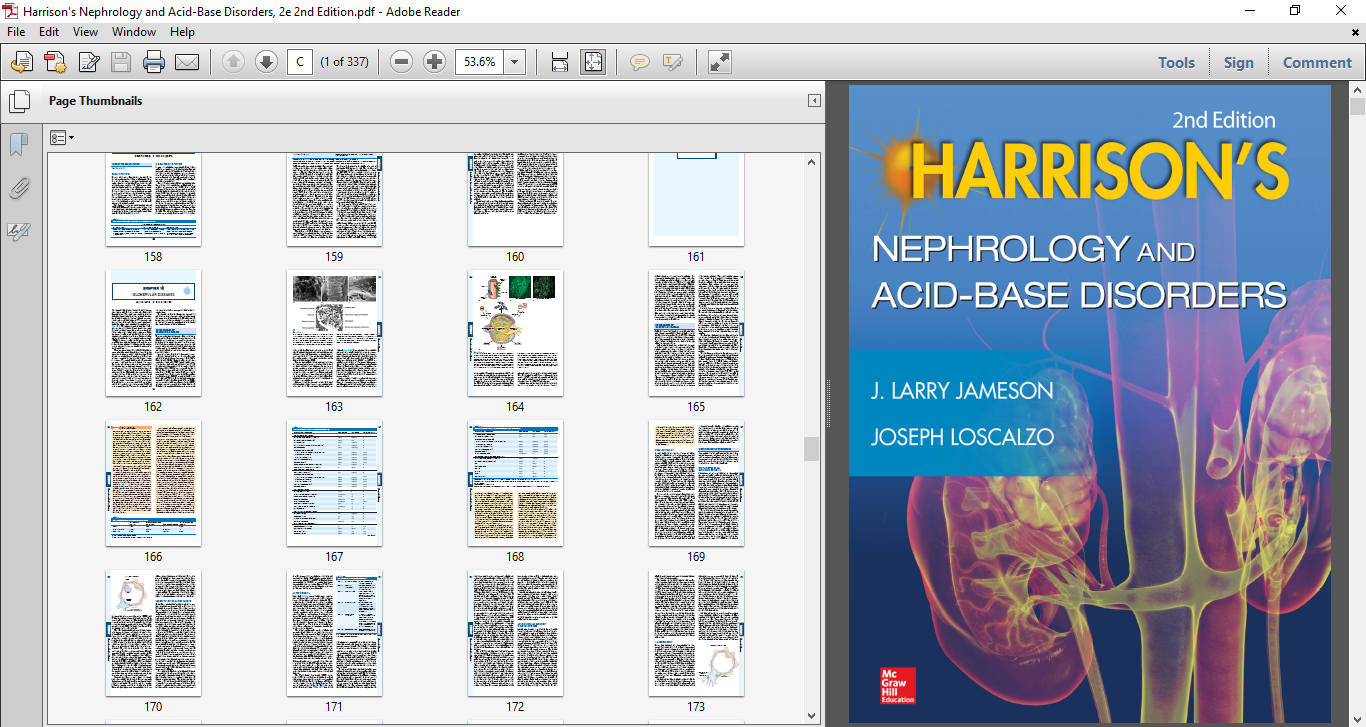Select page 165 thumbnail
The image size is (1366, 727).
click(x=696, y=333)
